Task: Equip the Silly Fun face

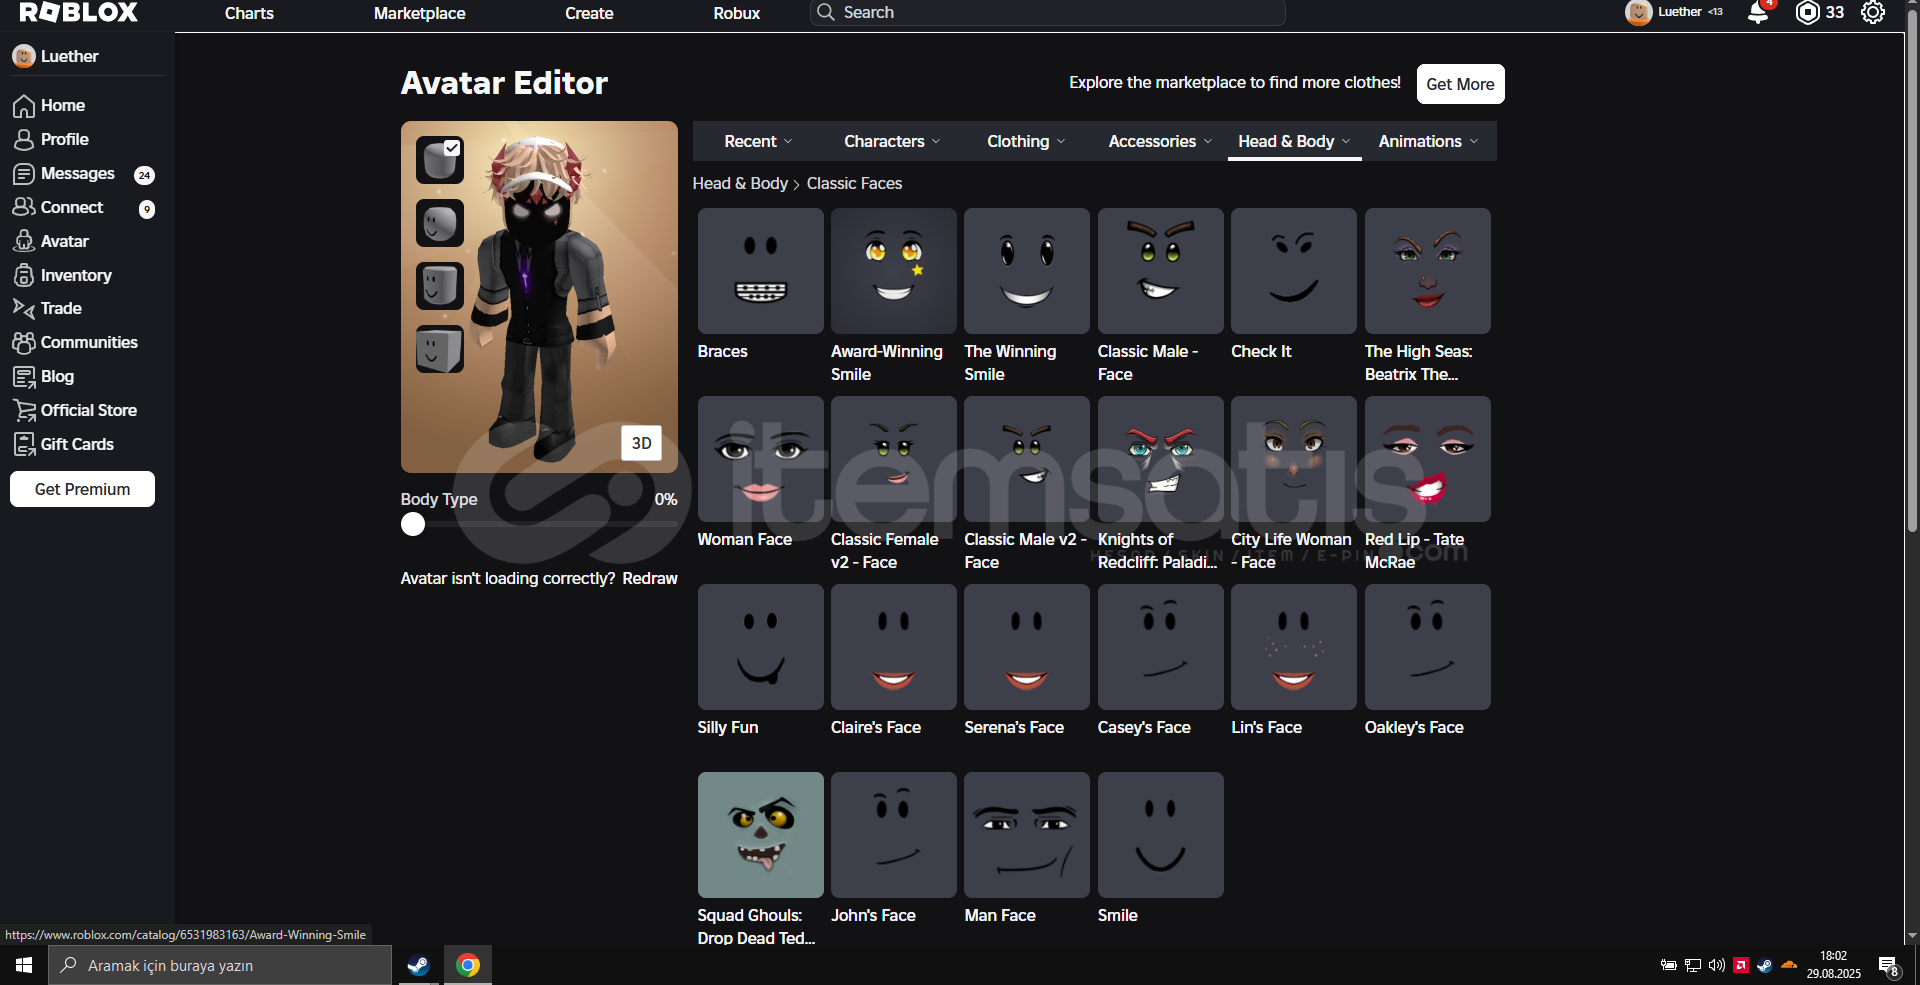Action: (x=760, y=647)
